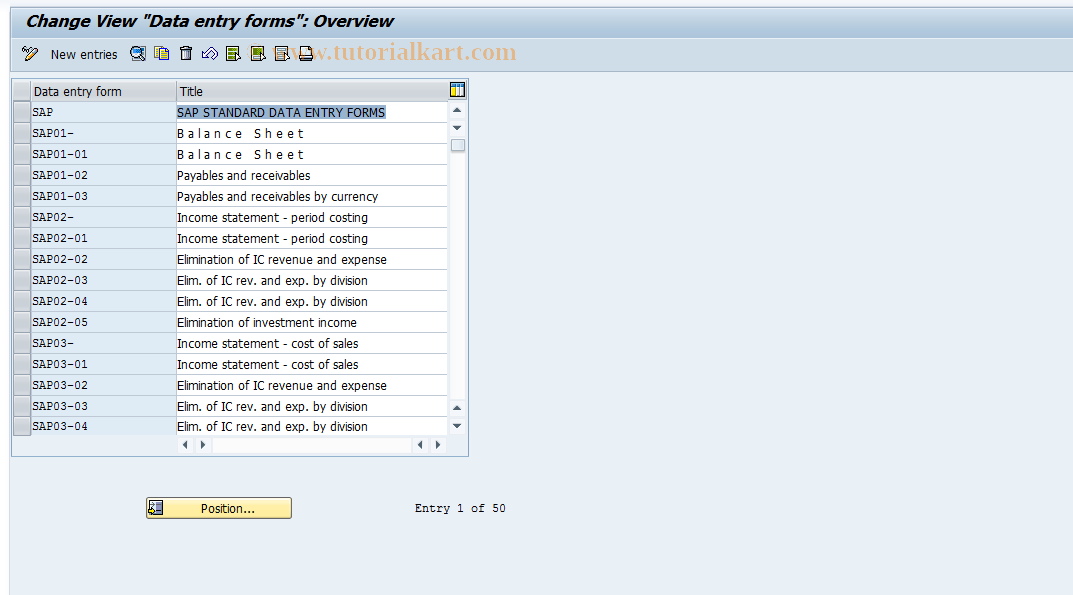Click the bottom scroll-up arrow of the table
Viewport: 1073px width, 595px height.
(x=457, y=408)
